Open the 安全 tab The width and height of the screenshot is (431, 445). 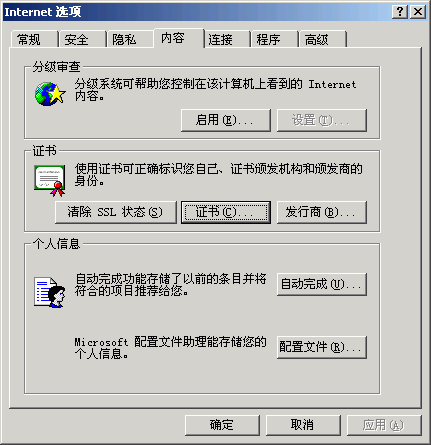82,39
